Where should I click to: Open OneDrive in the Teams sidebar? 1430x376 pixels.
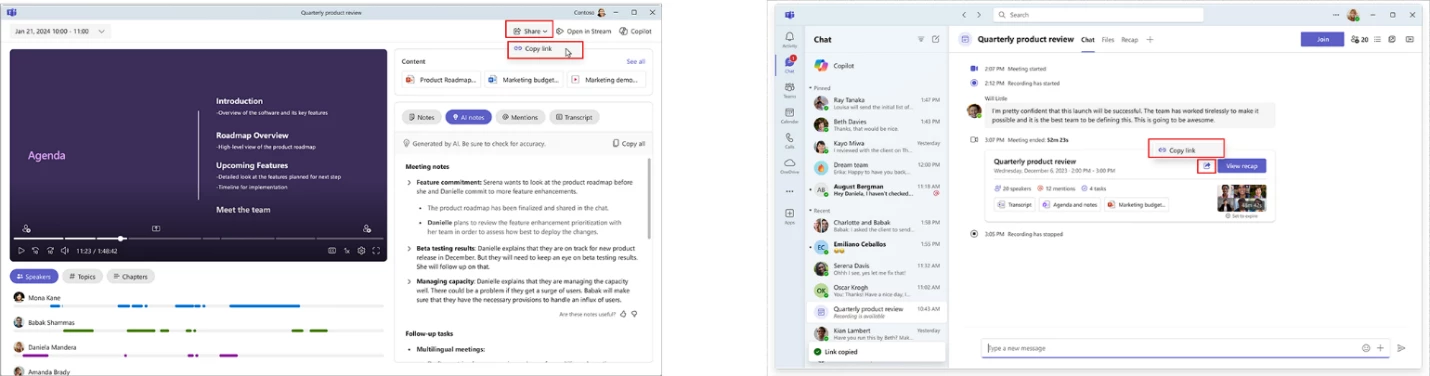point(790,165)
